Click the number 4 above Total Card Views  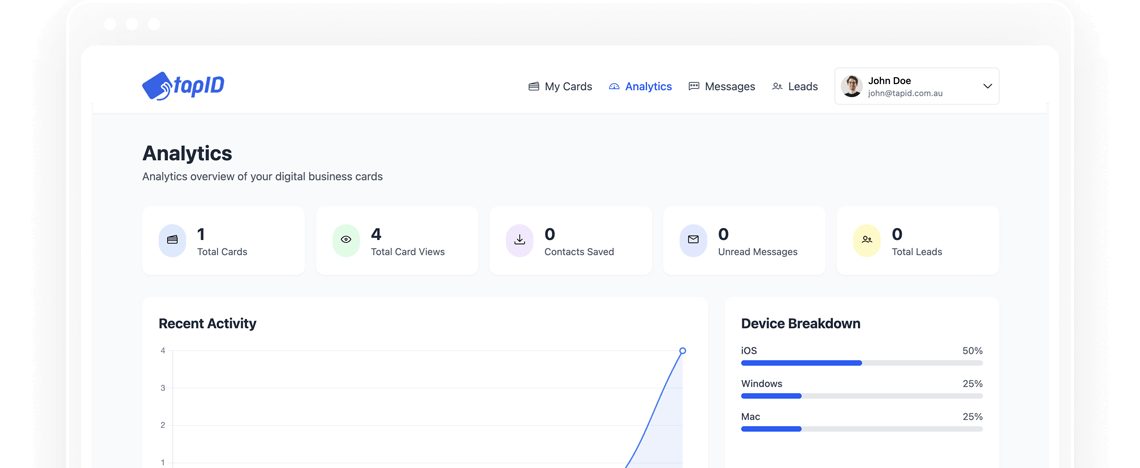[x=376, y=234]
